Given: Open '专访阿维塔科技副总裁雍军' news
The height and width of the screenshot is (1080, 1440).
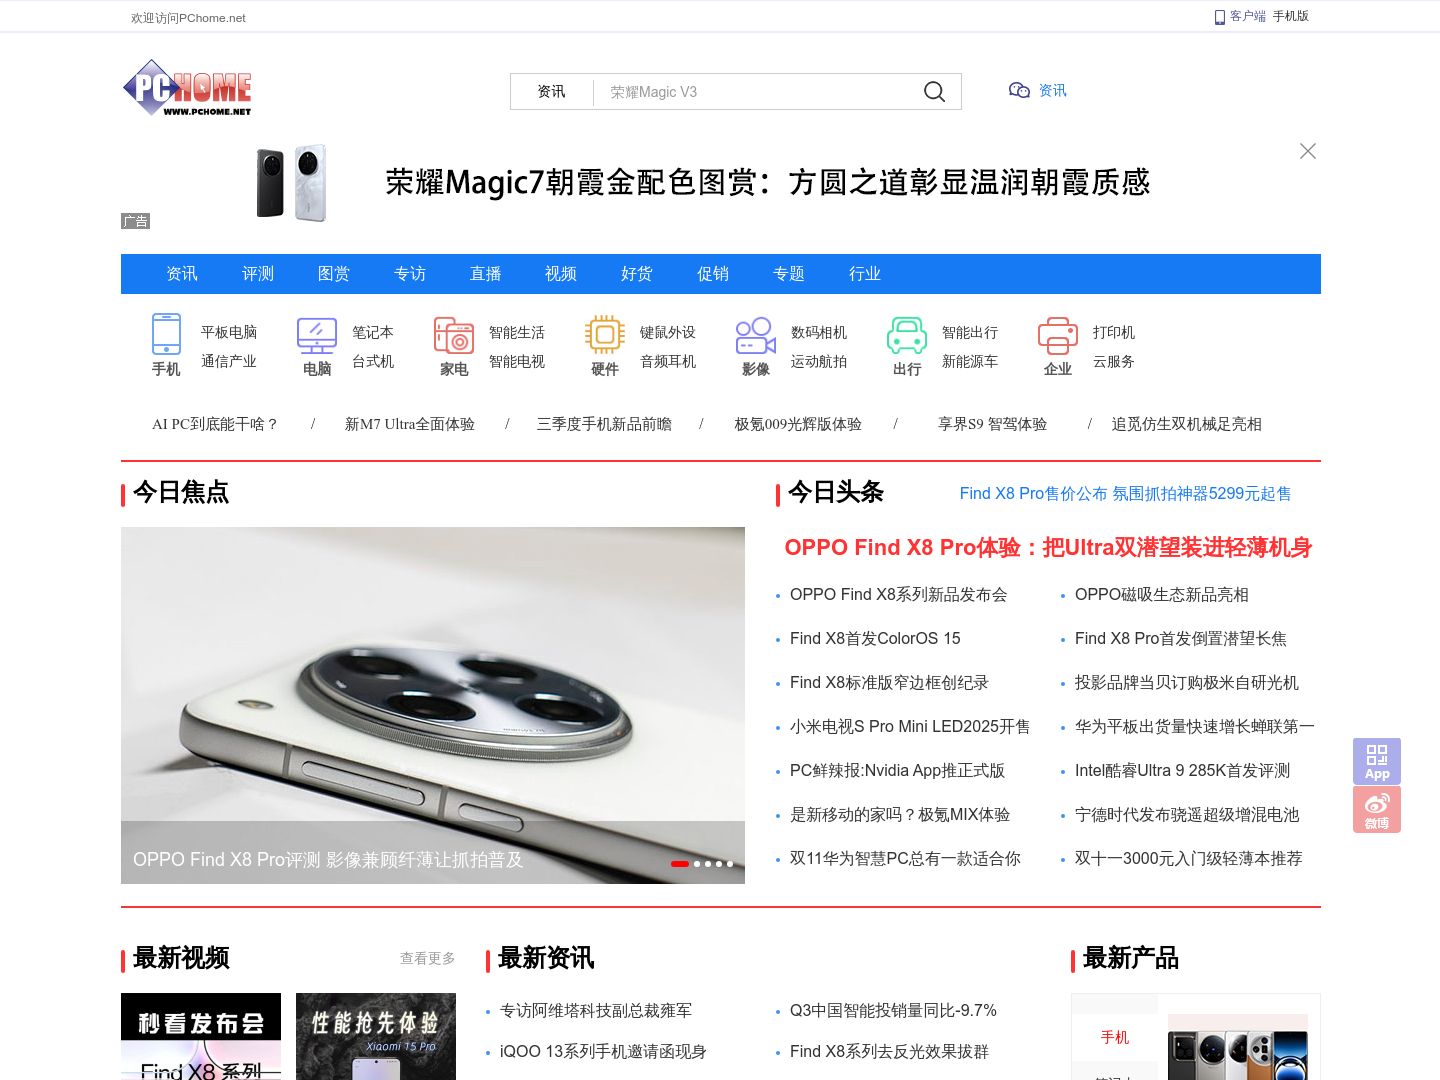Looking at the screenshot, I should pyautogui.click(x=596, y=1011).
